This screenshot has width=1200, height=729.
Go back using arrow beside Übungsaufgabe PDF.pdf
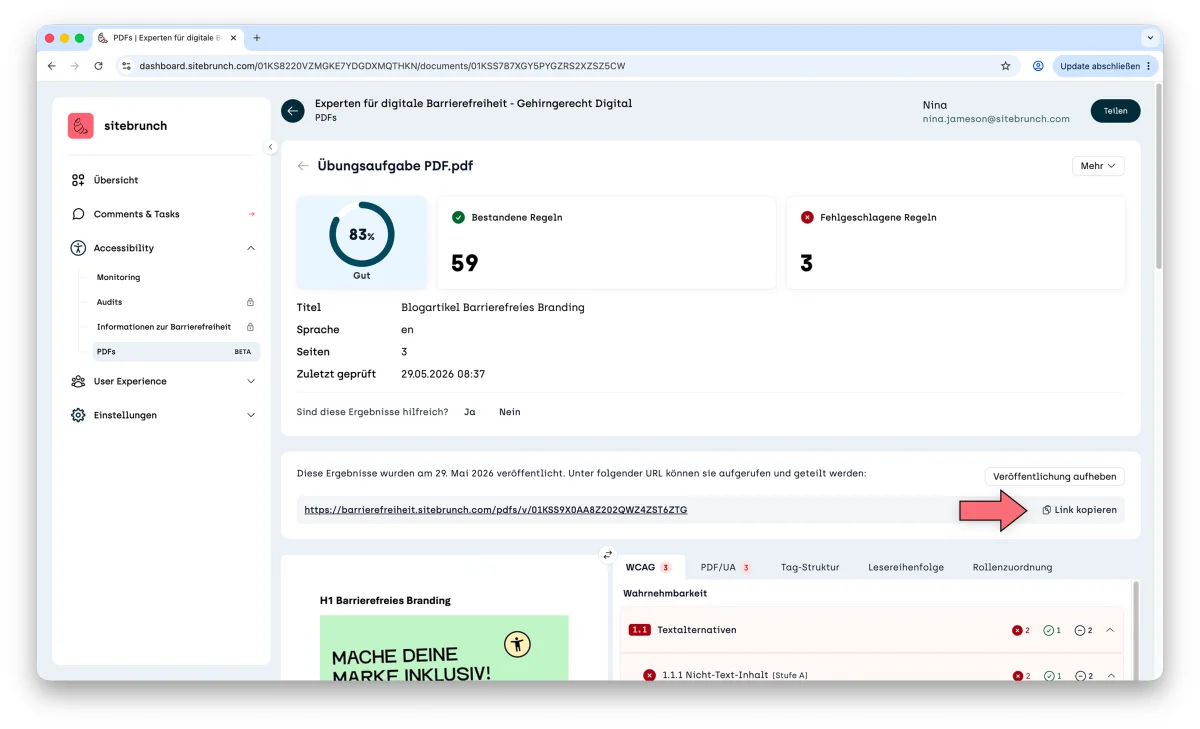pyautogui.click(x=303, y=166)
